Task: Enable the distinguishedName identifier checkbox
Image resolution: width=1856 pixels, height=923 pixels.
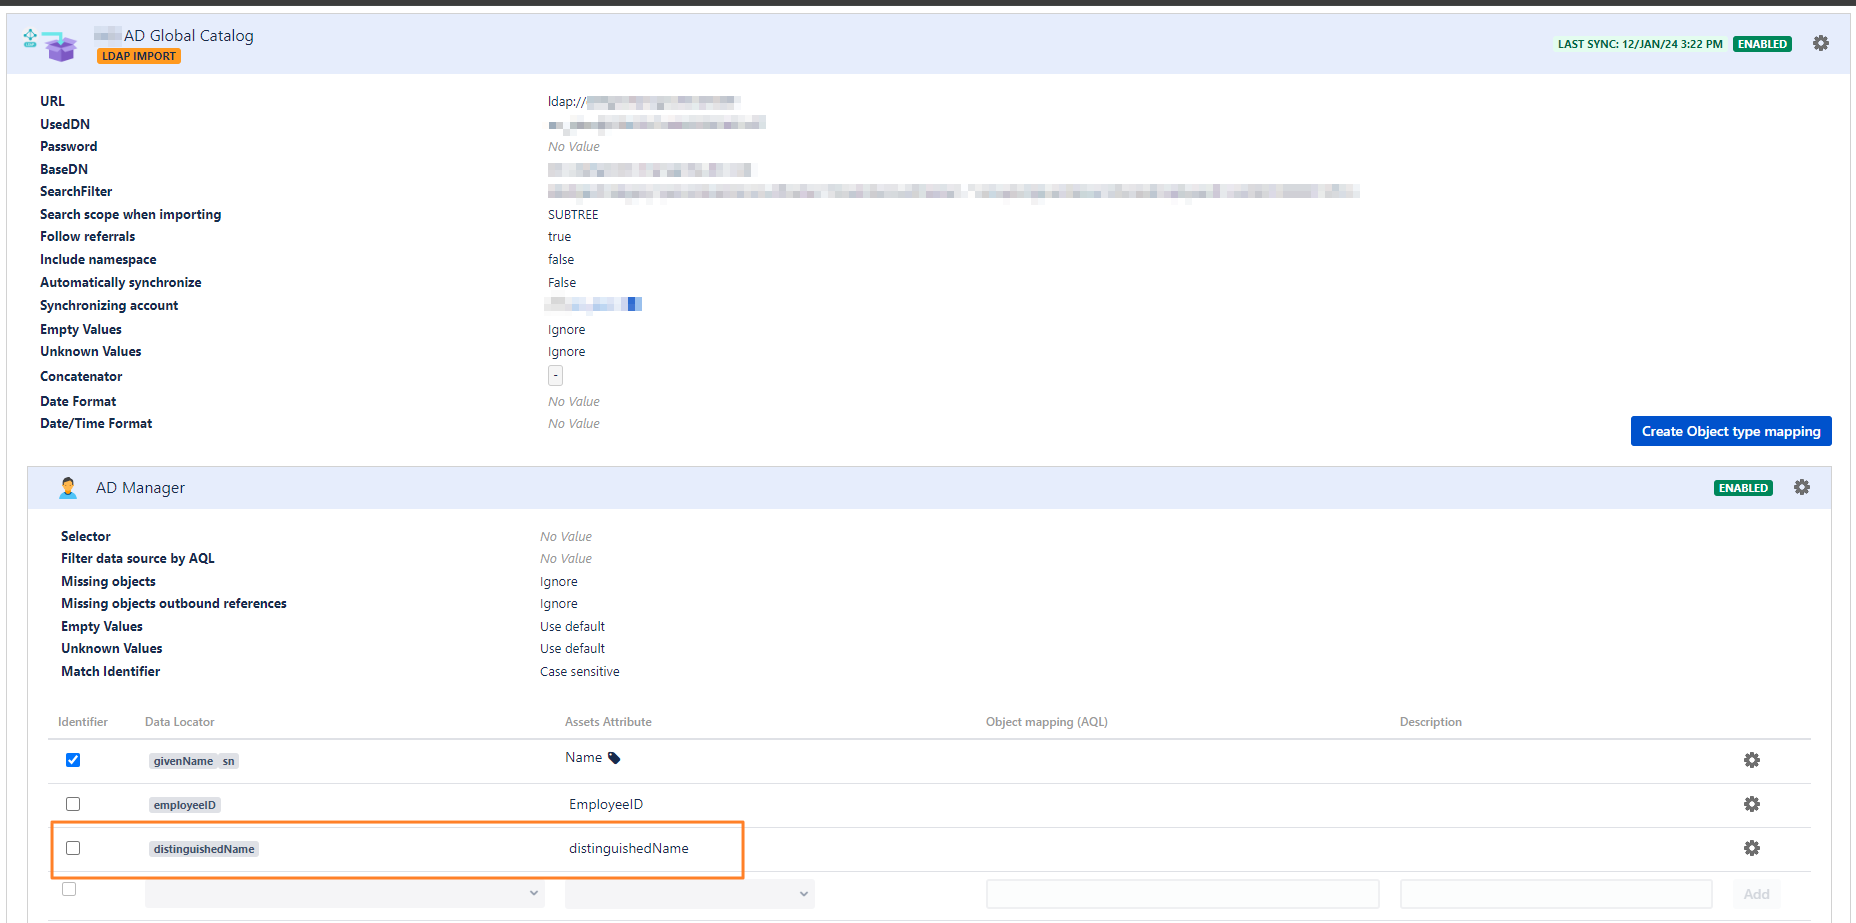Action: [x=72, y=847]
